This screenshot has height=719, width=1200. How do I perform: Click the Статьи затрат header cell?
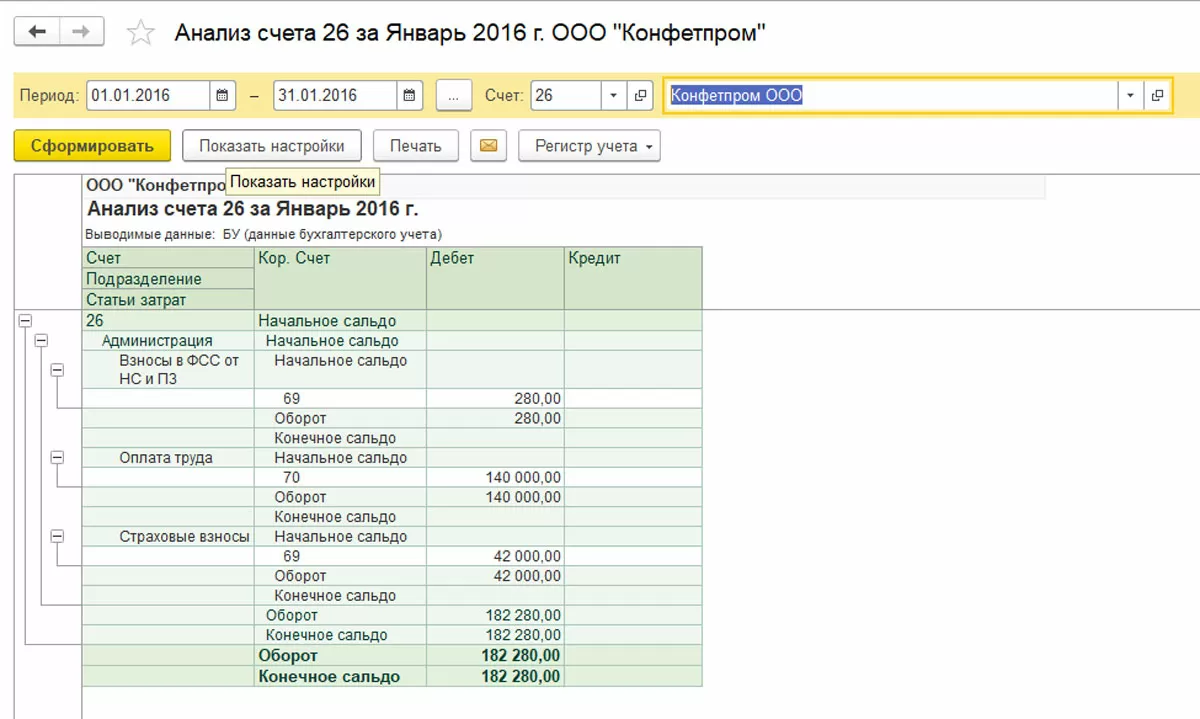(x=168, y=300)
